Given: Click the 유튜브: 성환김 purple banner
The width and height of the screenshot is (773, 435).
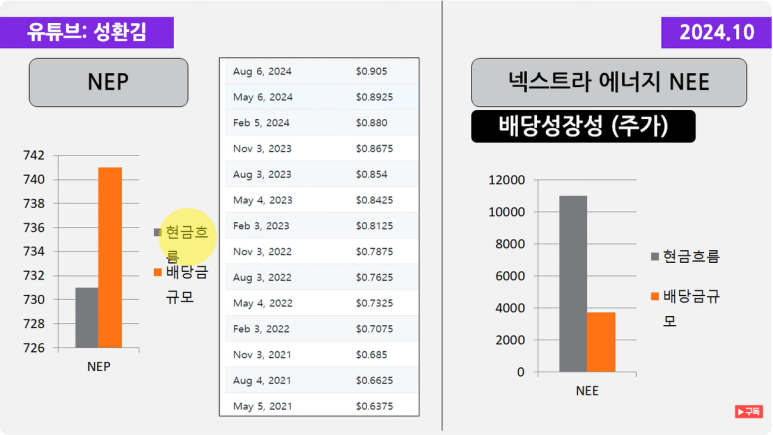Looking at the screenshot, I should [x=87, y=33].
